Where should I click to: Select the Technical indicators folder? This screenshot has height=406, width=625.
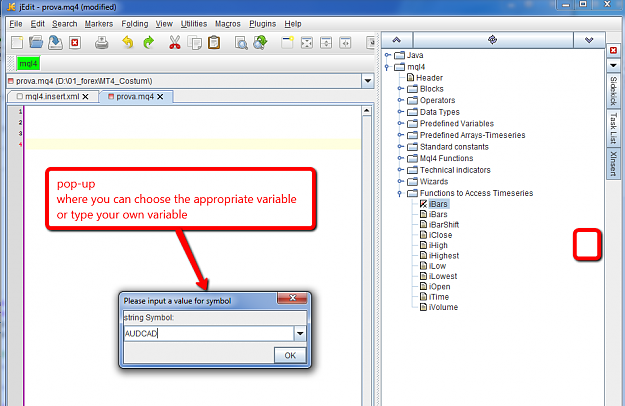coord(448,170)
